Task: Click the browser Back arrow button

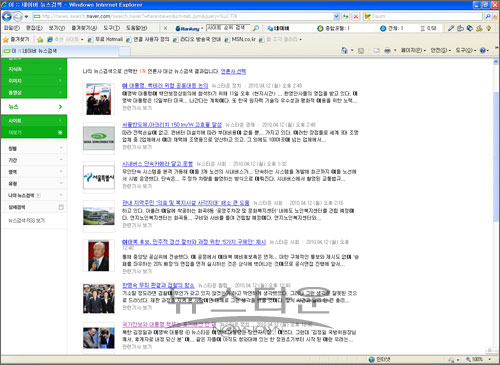Action: click(x=7, y=16)
